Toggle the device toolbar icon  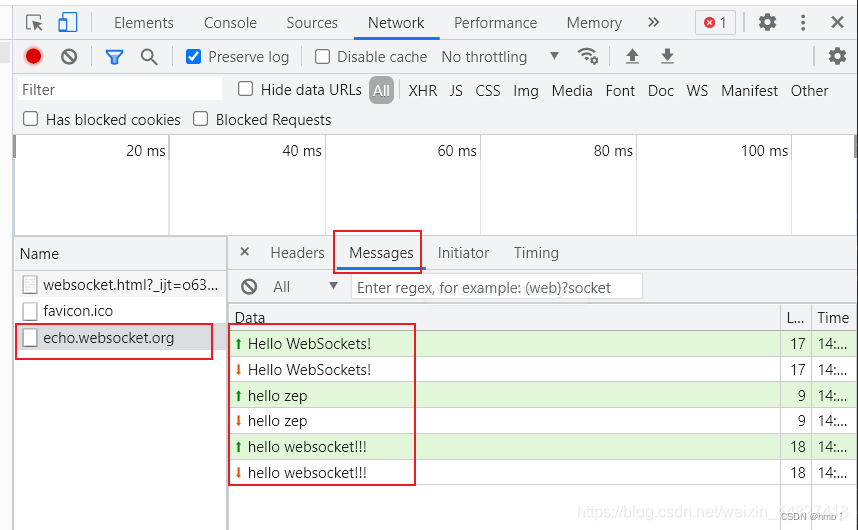coord(67,23)
